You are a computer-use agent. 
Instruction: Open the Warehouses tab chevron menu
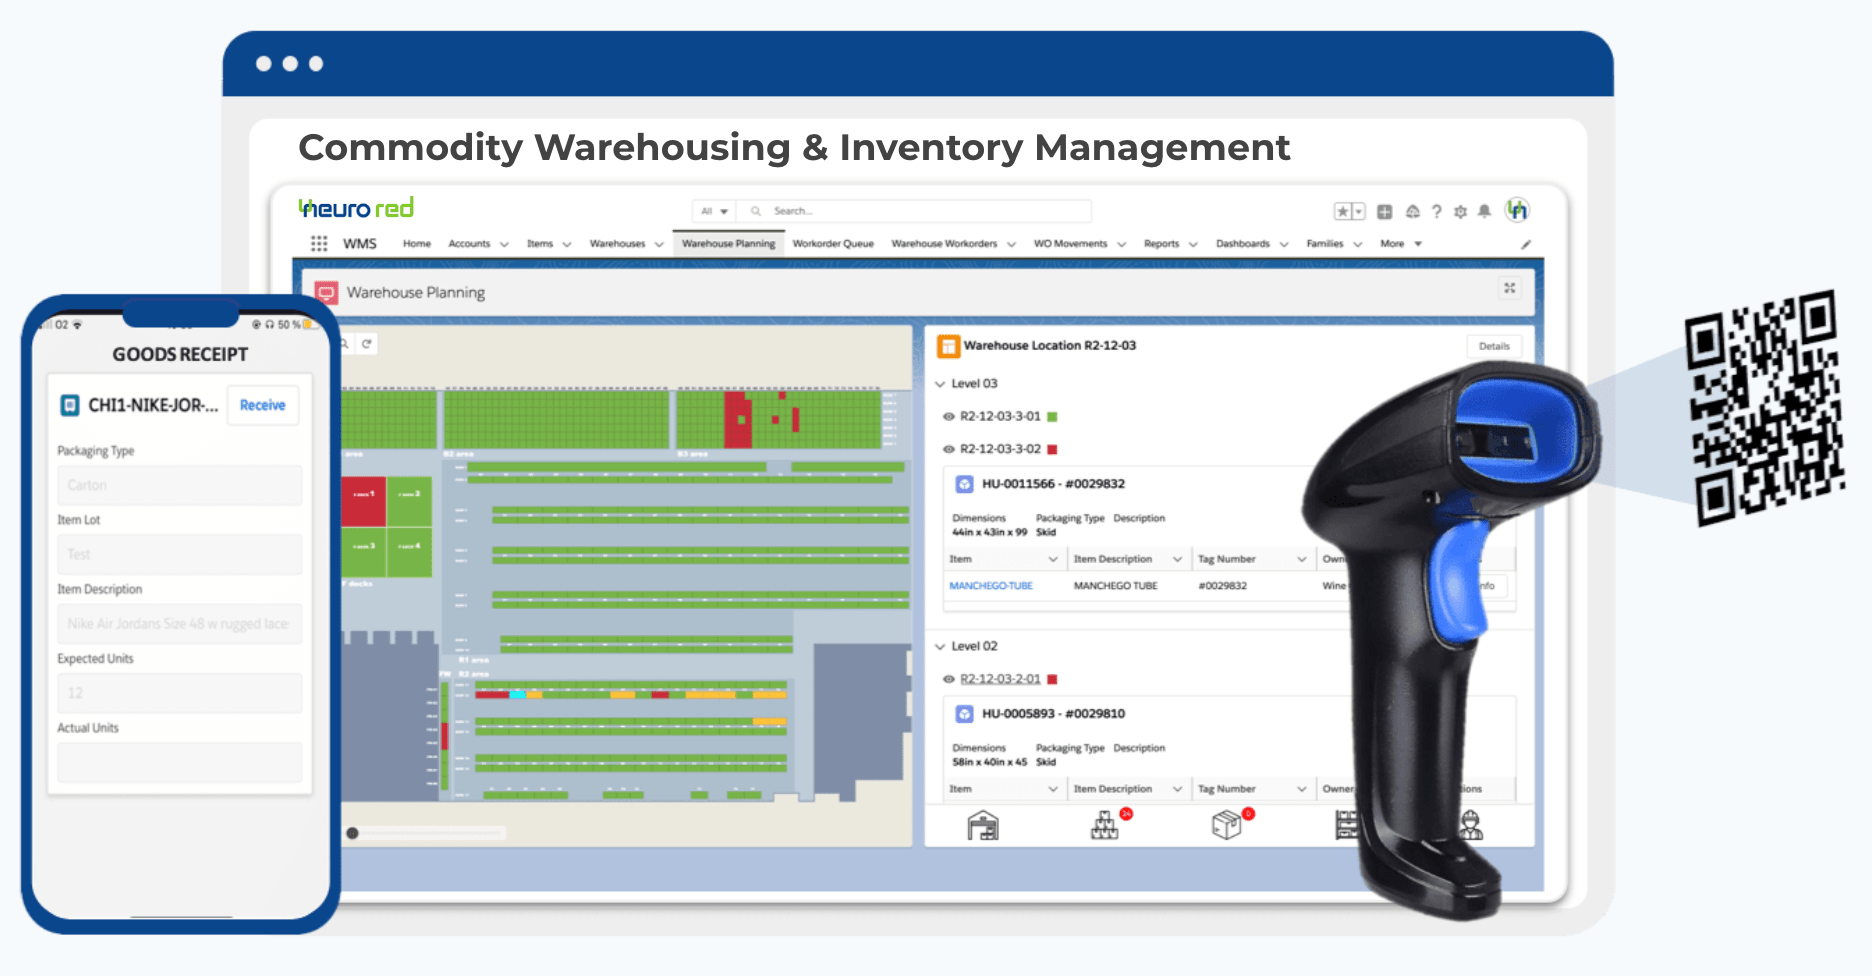tap(659, 244)
